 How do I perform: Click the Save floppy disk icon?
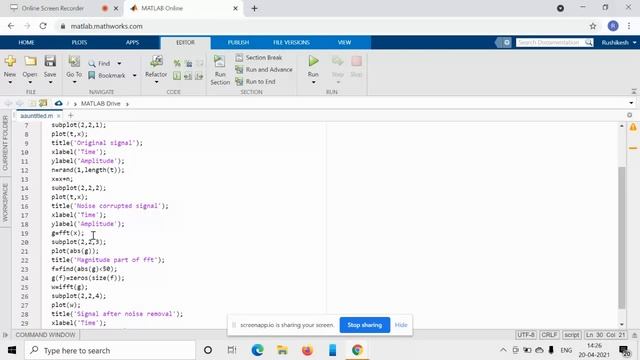pos(50,61)
